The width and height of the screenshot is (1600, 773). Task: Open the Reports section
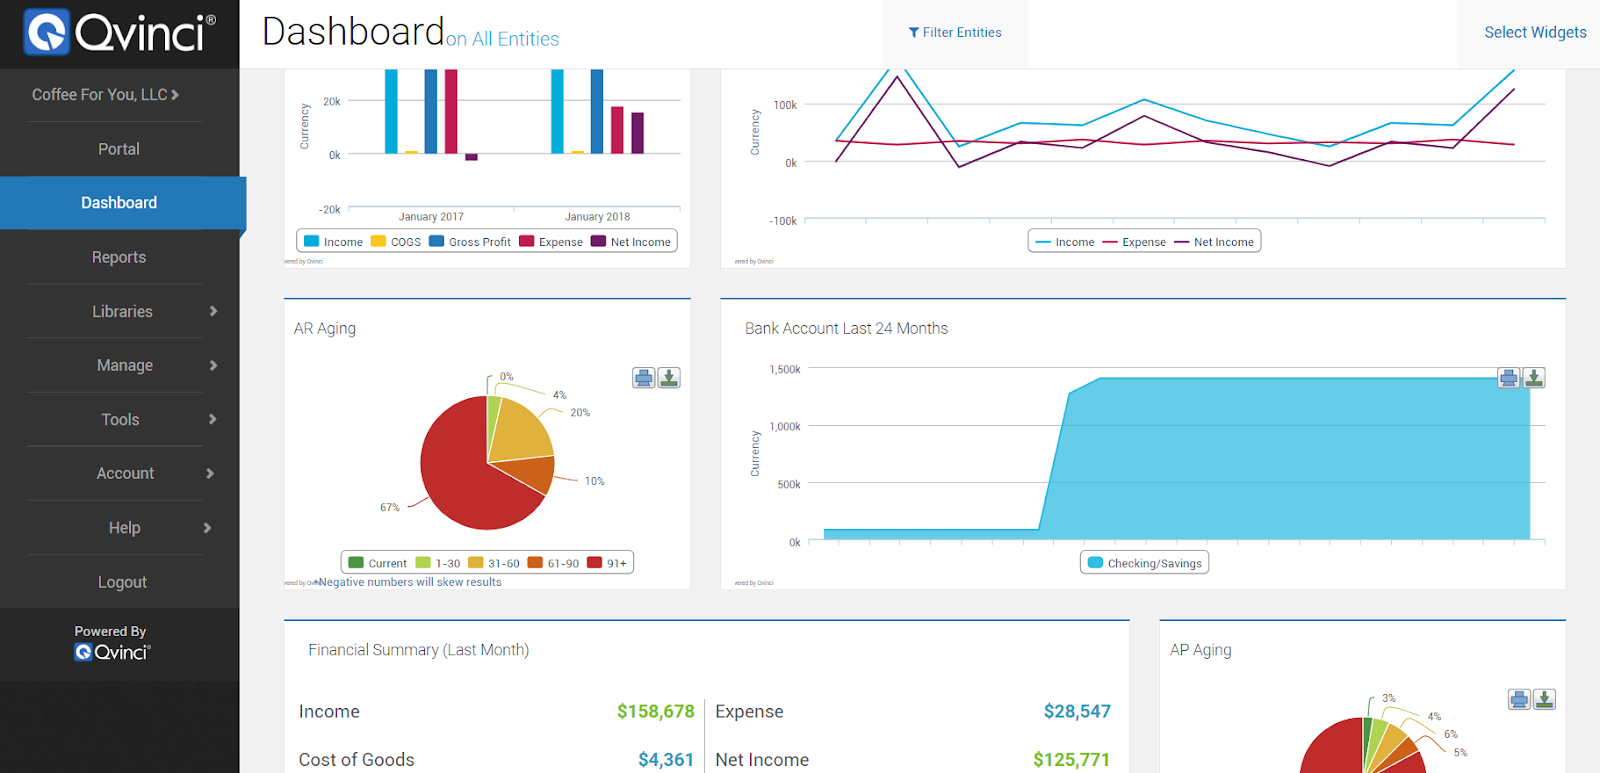pyautogui.click(x=119, y=257)
